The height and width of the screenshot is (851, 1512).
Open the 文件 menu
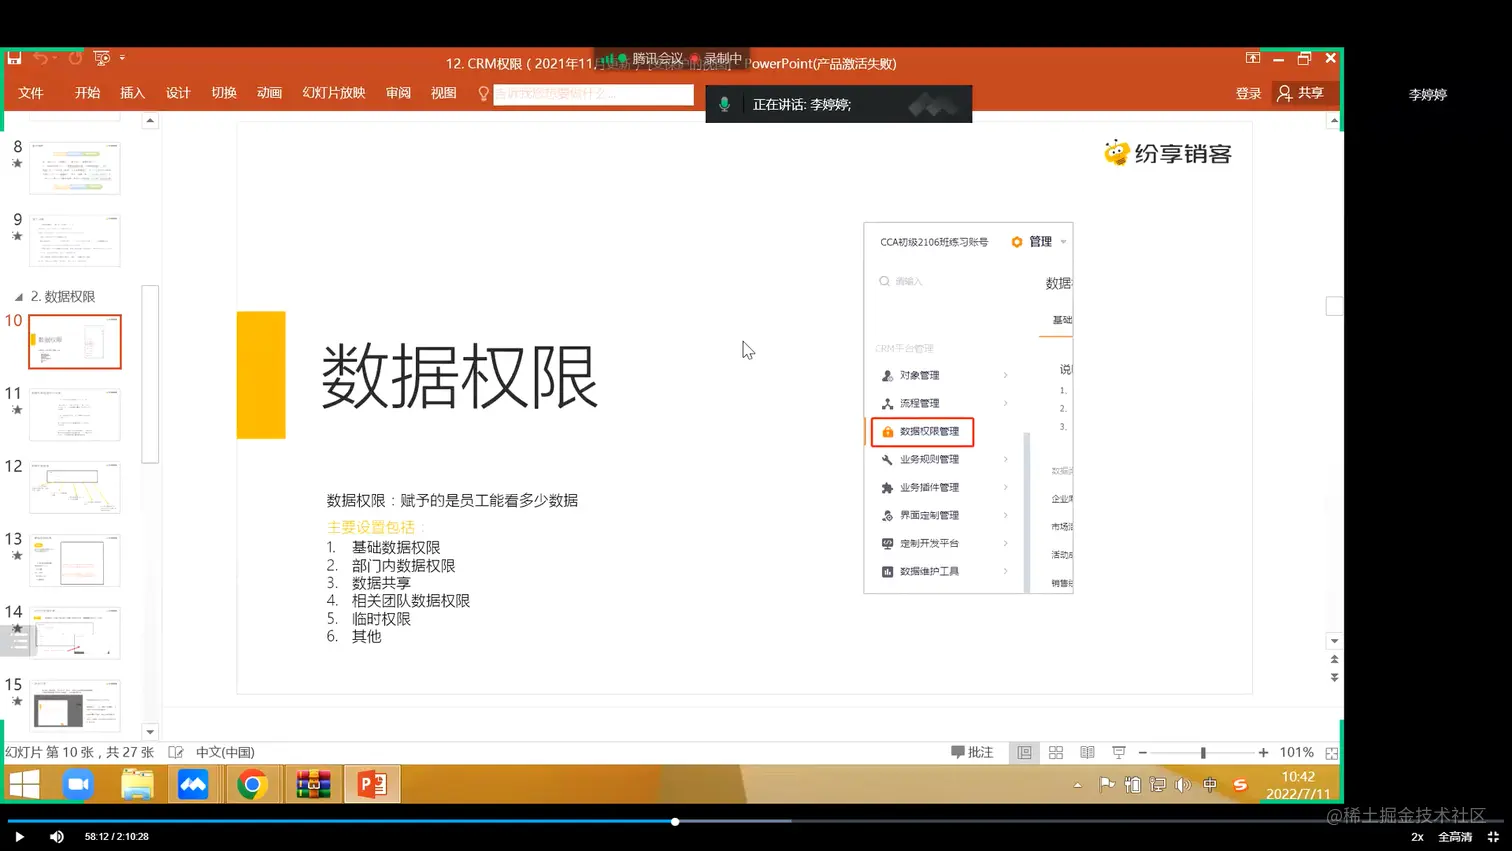[x=31, y=93]
